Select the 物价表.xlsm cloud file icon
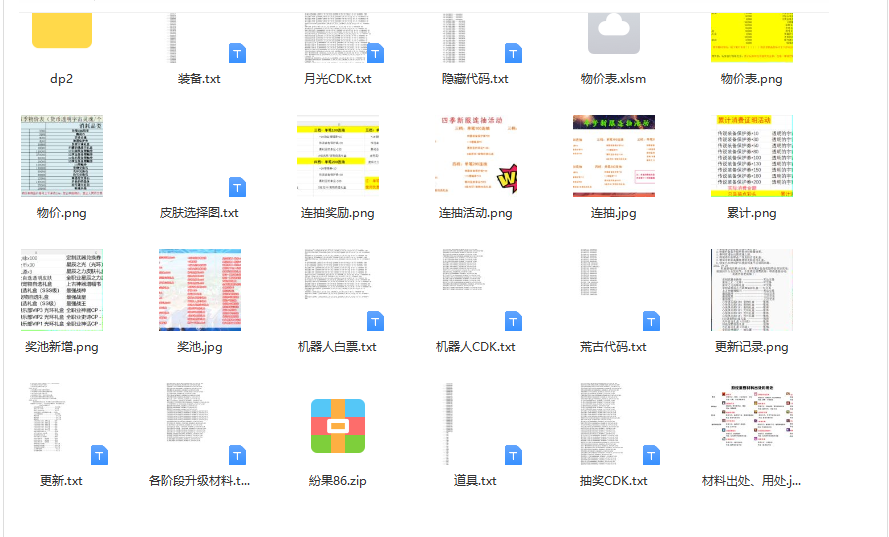Viewport: 889px width, 537px height. point(614,33)
